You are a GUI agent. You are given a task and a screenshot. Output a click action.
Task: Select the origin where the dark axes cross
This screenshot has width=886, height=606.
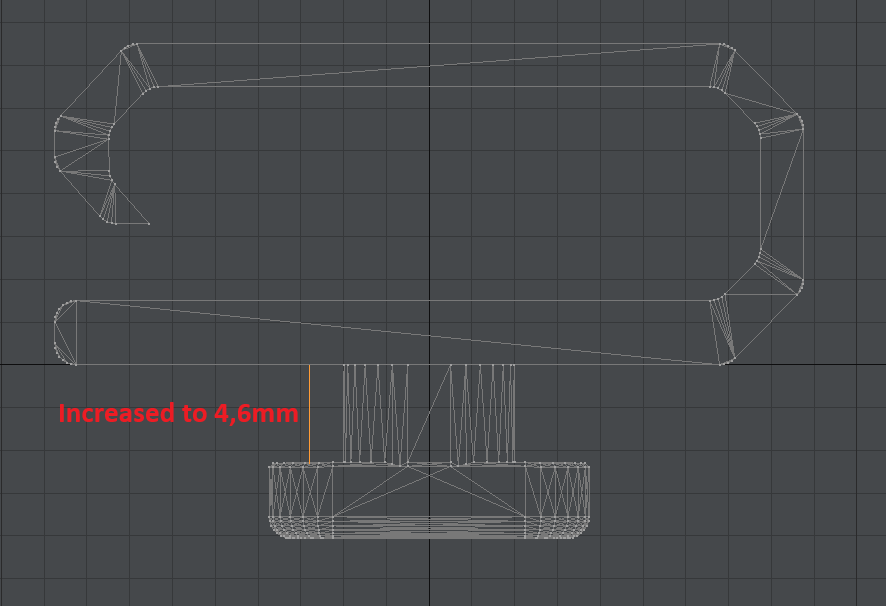click(430, 364)
